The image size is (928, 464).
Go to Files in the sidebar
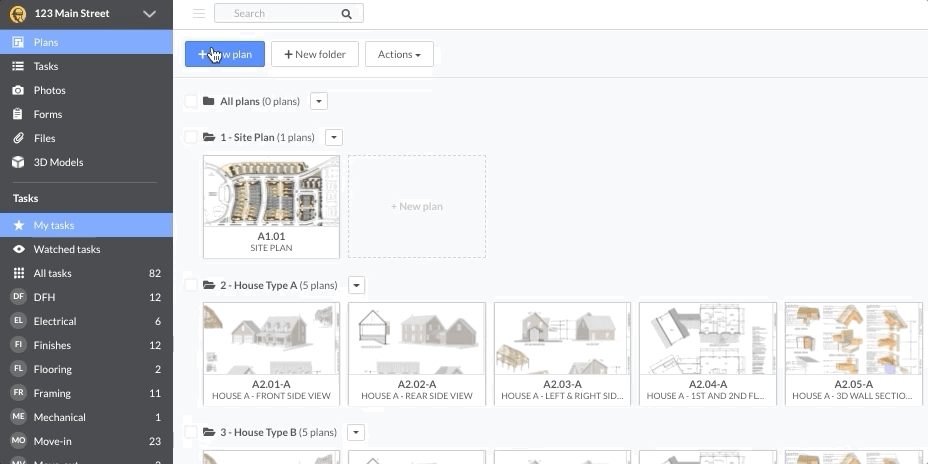(86, 138)
